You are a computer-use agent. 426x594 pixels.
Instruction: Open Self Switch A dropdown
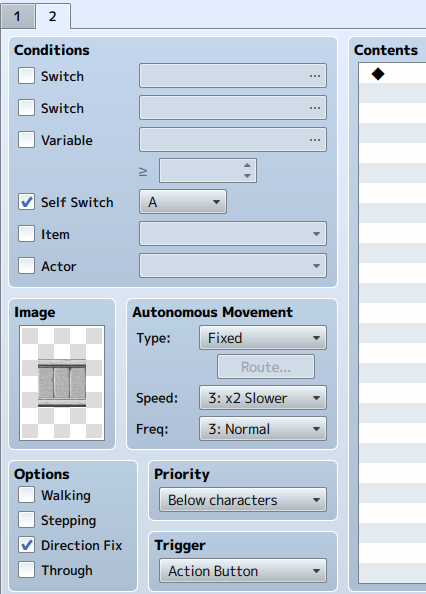pos(183,202)
